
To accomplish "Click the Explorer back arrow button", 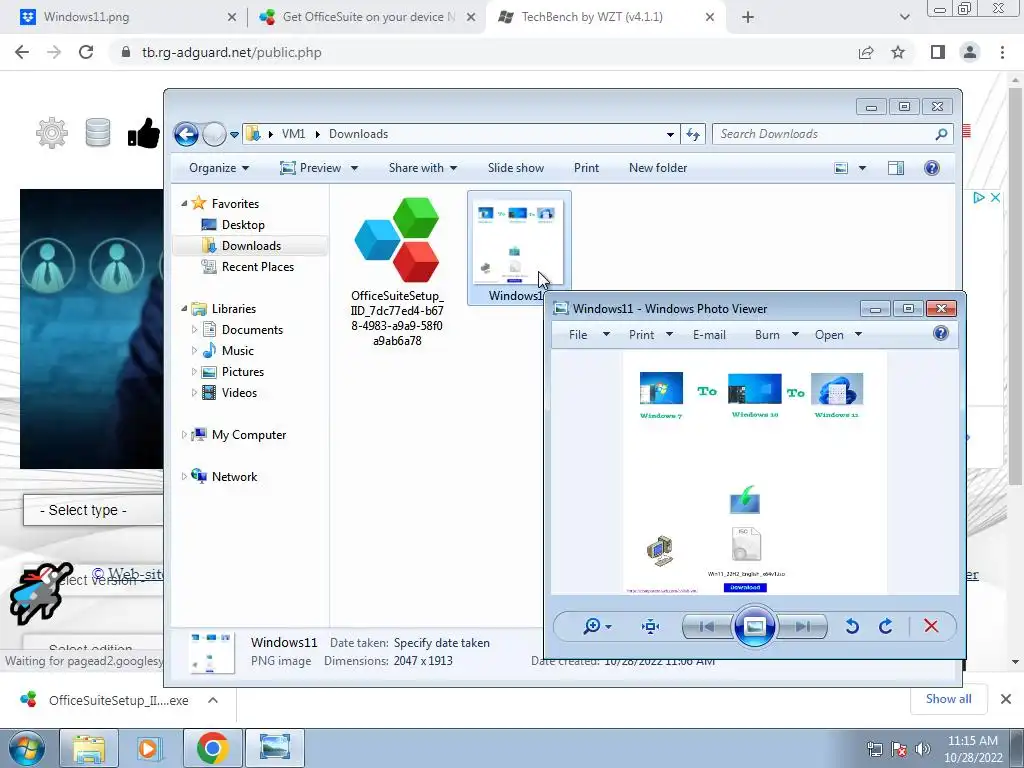I will pyautogui.click(x=186, y=134).
